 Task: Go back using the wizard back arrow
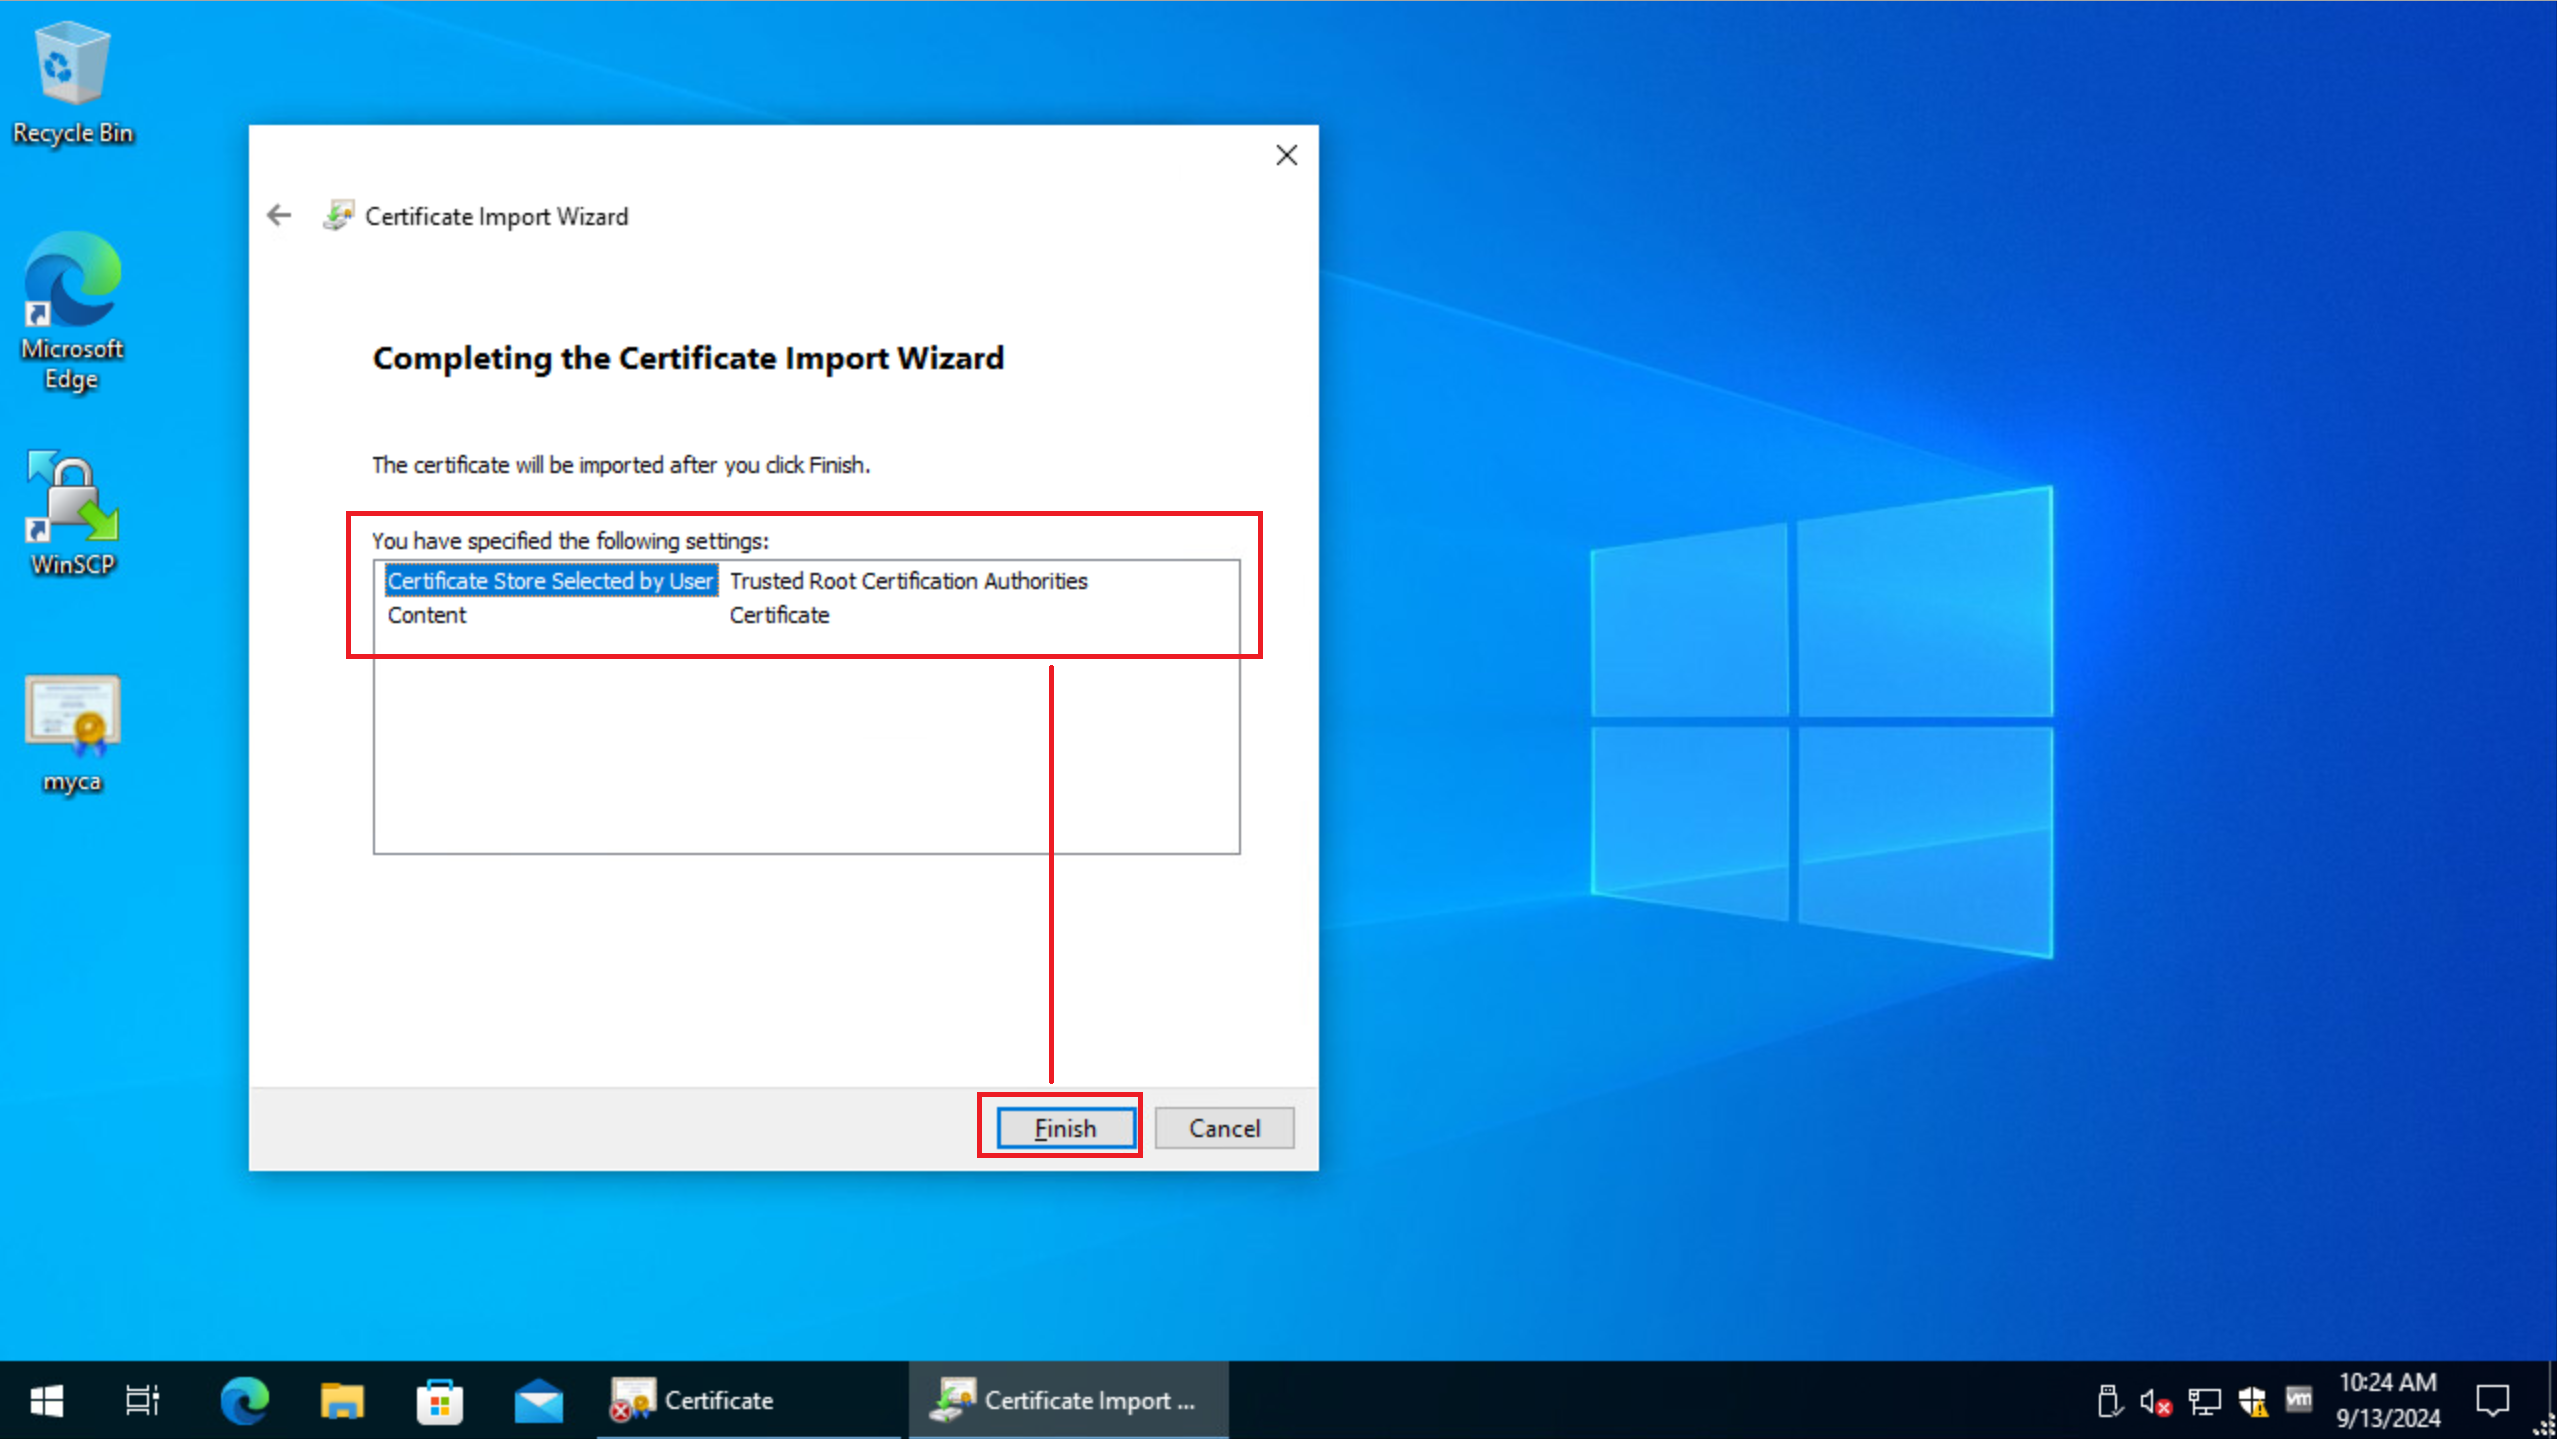279,215
